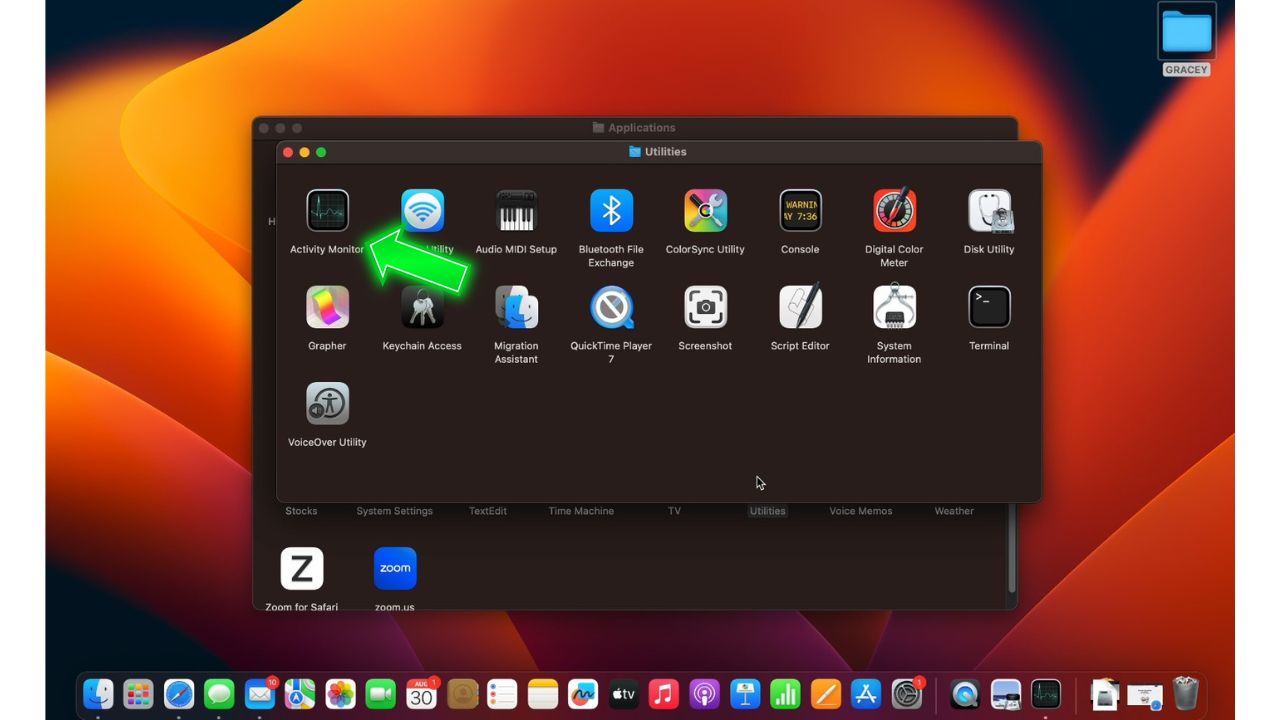Click the Weather label in Applications window
The height and width of the screenshot is (720, 1280).
point(954,511)
